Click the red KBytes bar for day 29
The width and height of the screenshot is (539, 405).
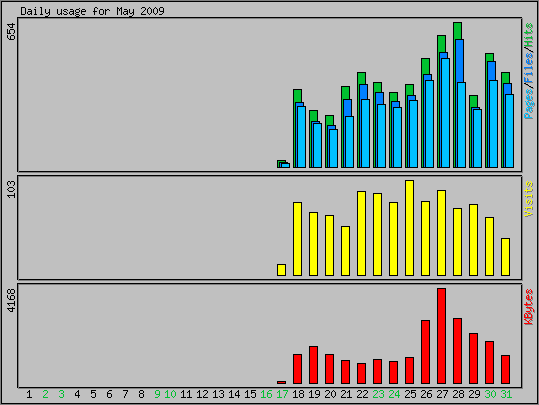(x=473, y=359)
